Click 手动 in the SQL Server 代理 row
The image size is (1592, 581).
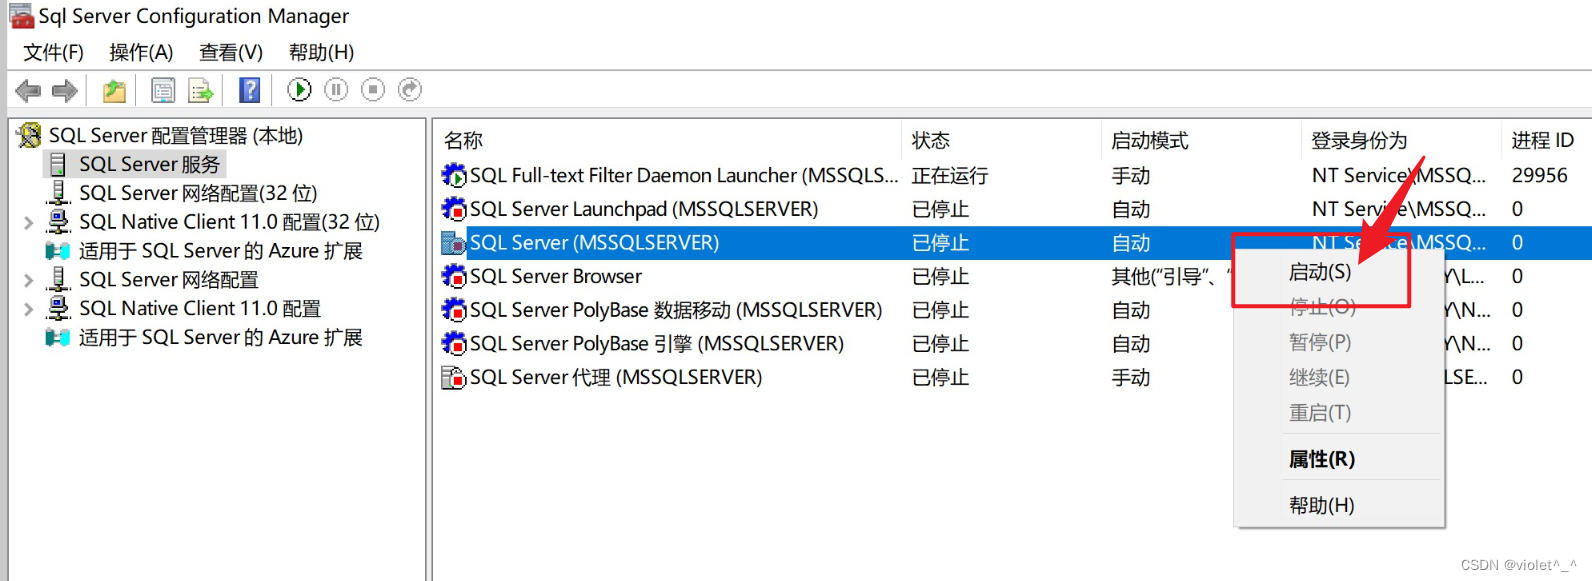[1131, 377]
